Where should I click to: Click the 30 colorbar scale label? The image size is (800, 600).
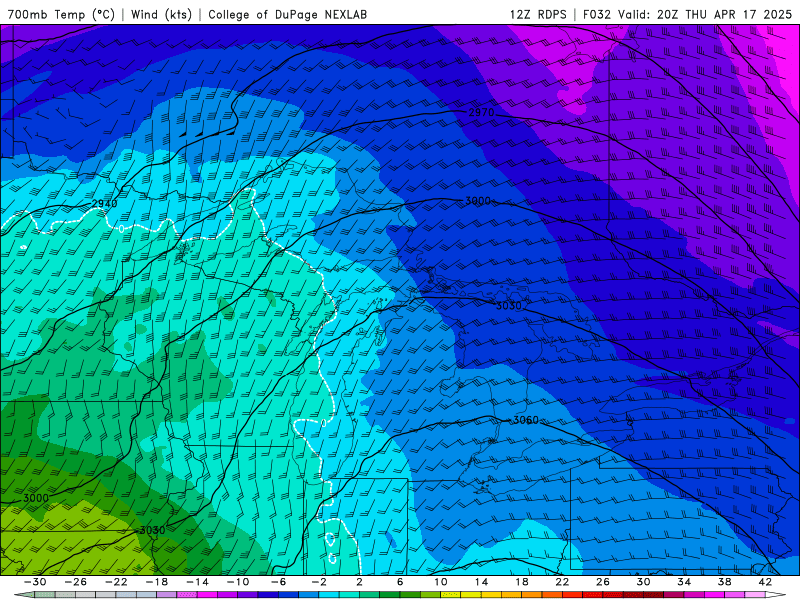click(x=643, y=582)
